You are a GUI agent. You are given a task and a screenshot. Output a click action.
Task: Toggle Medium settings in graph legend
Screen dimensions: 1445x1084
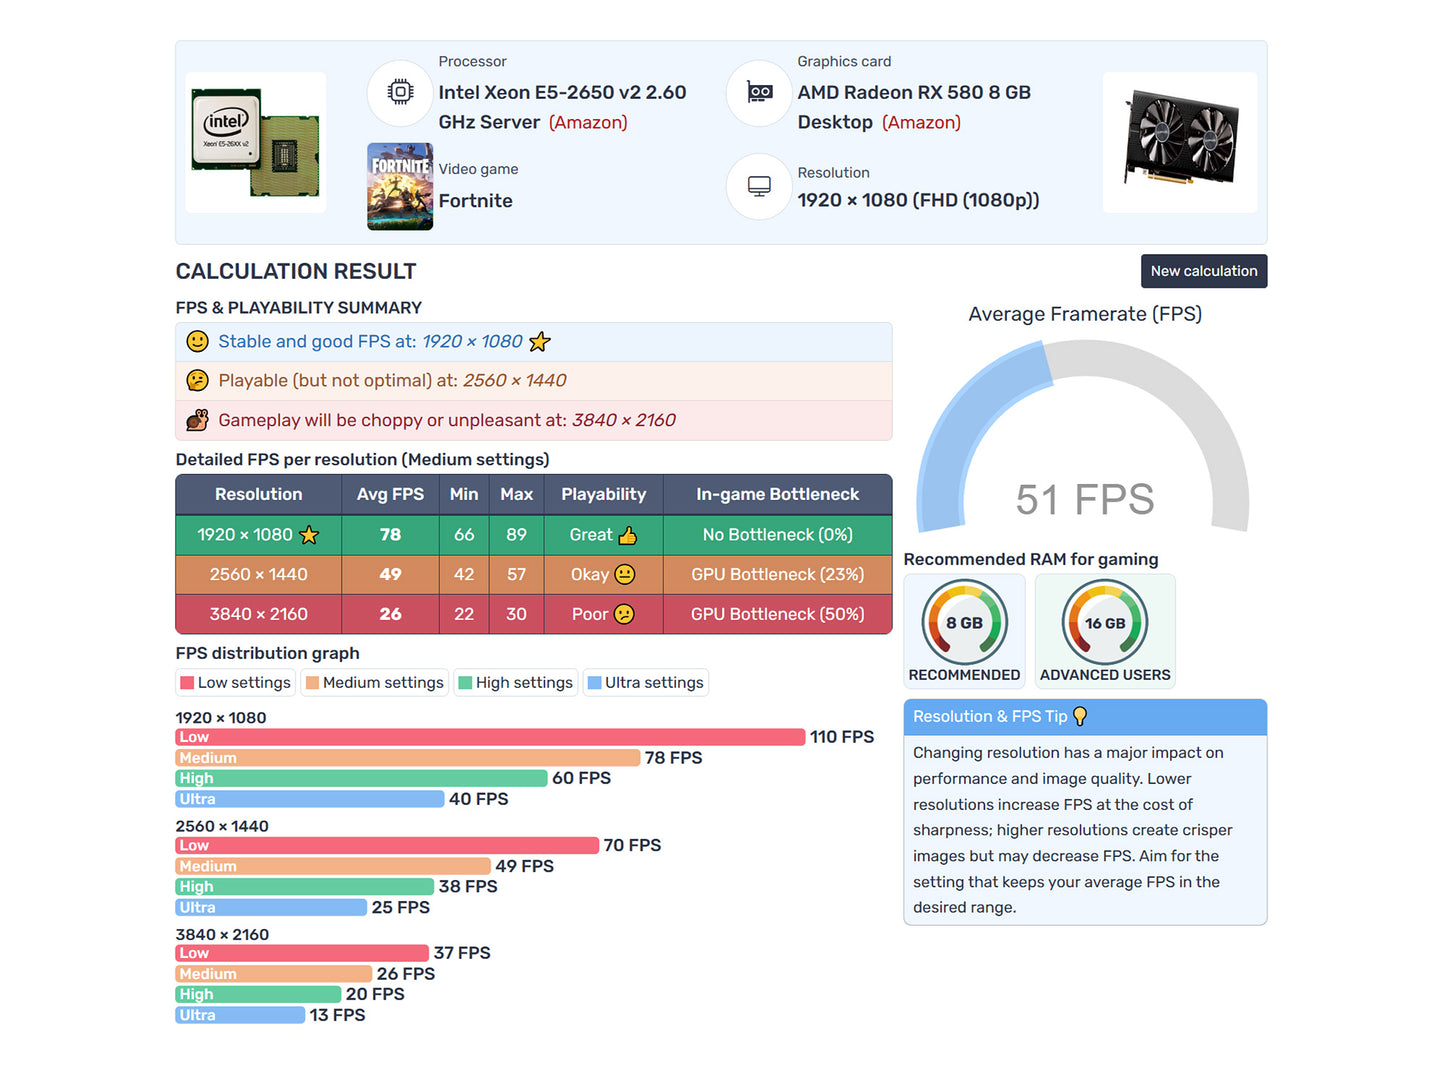375,683
